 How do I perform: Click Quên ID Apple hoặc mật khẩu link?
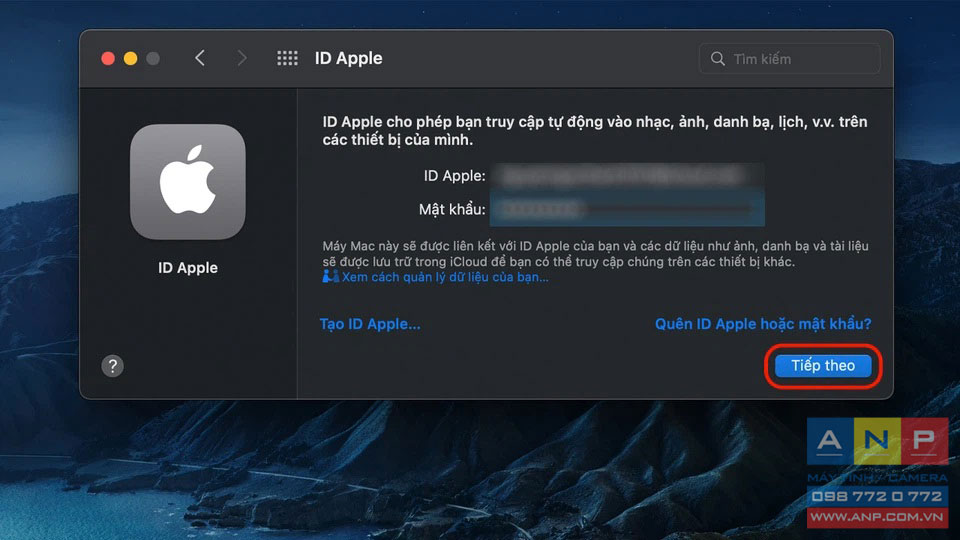[x=763, y=324]
